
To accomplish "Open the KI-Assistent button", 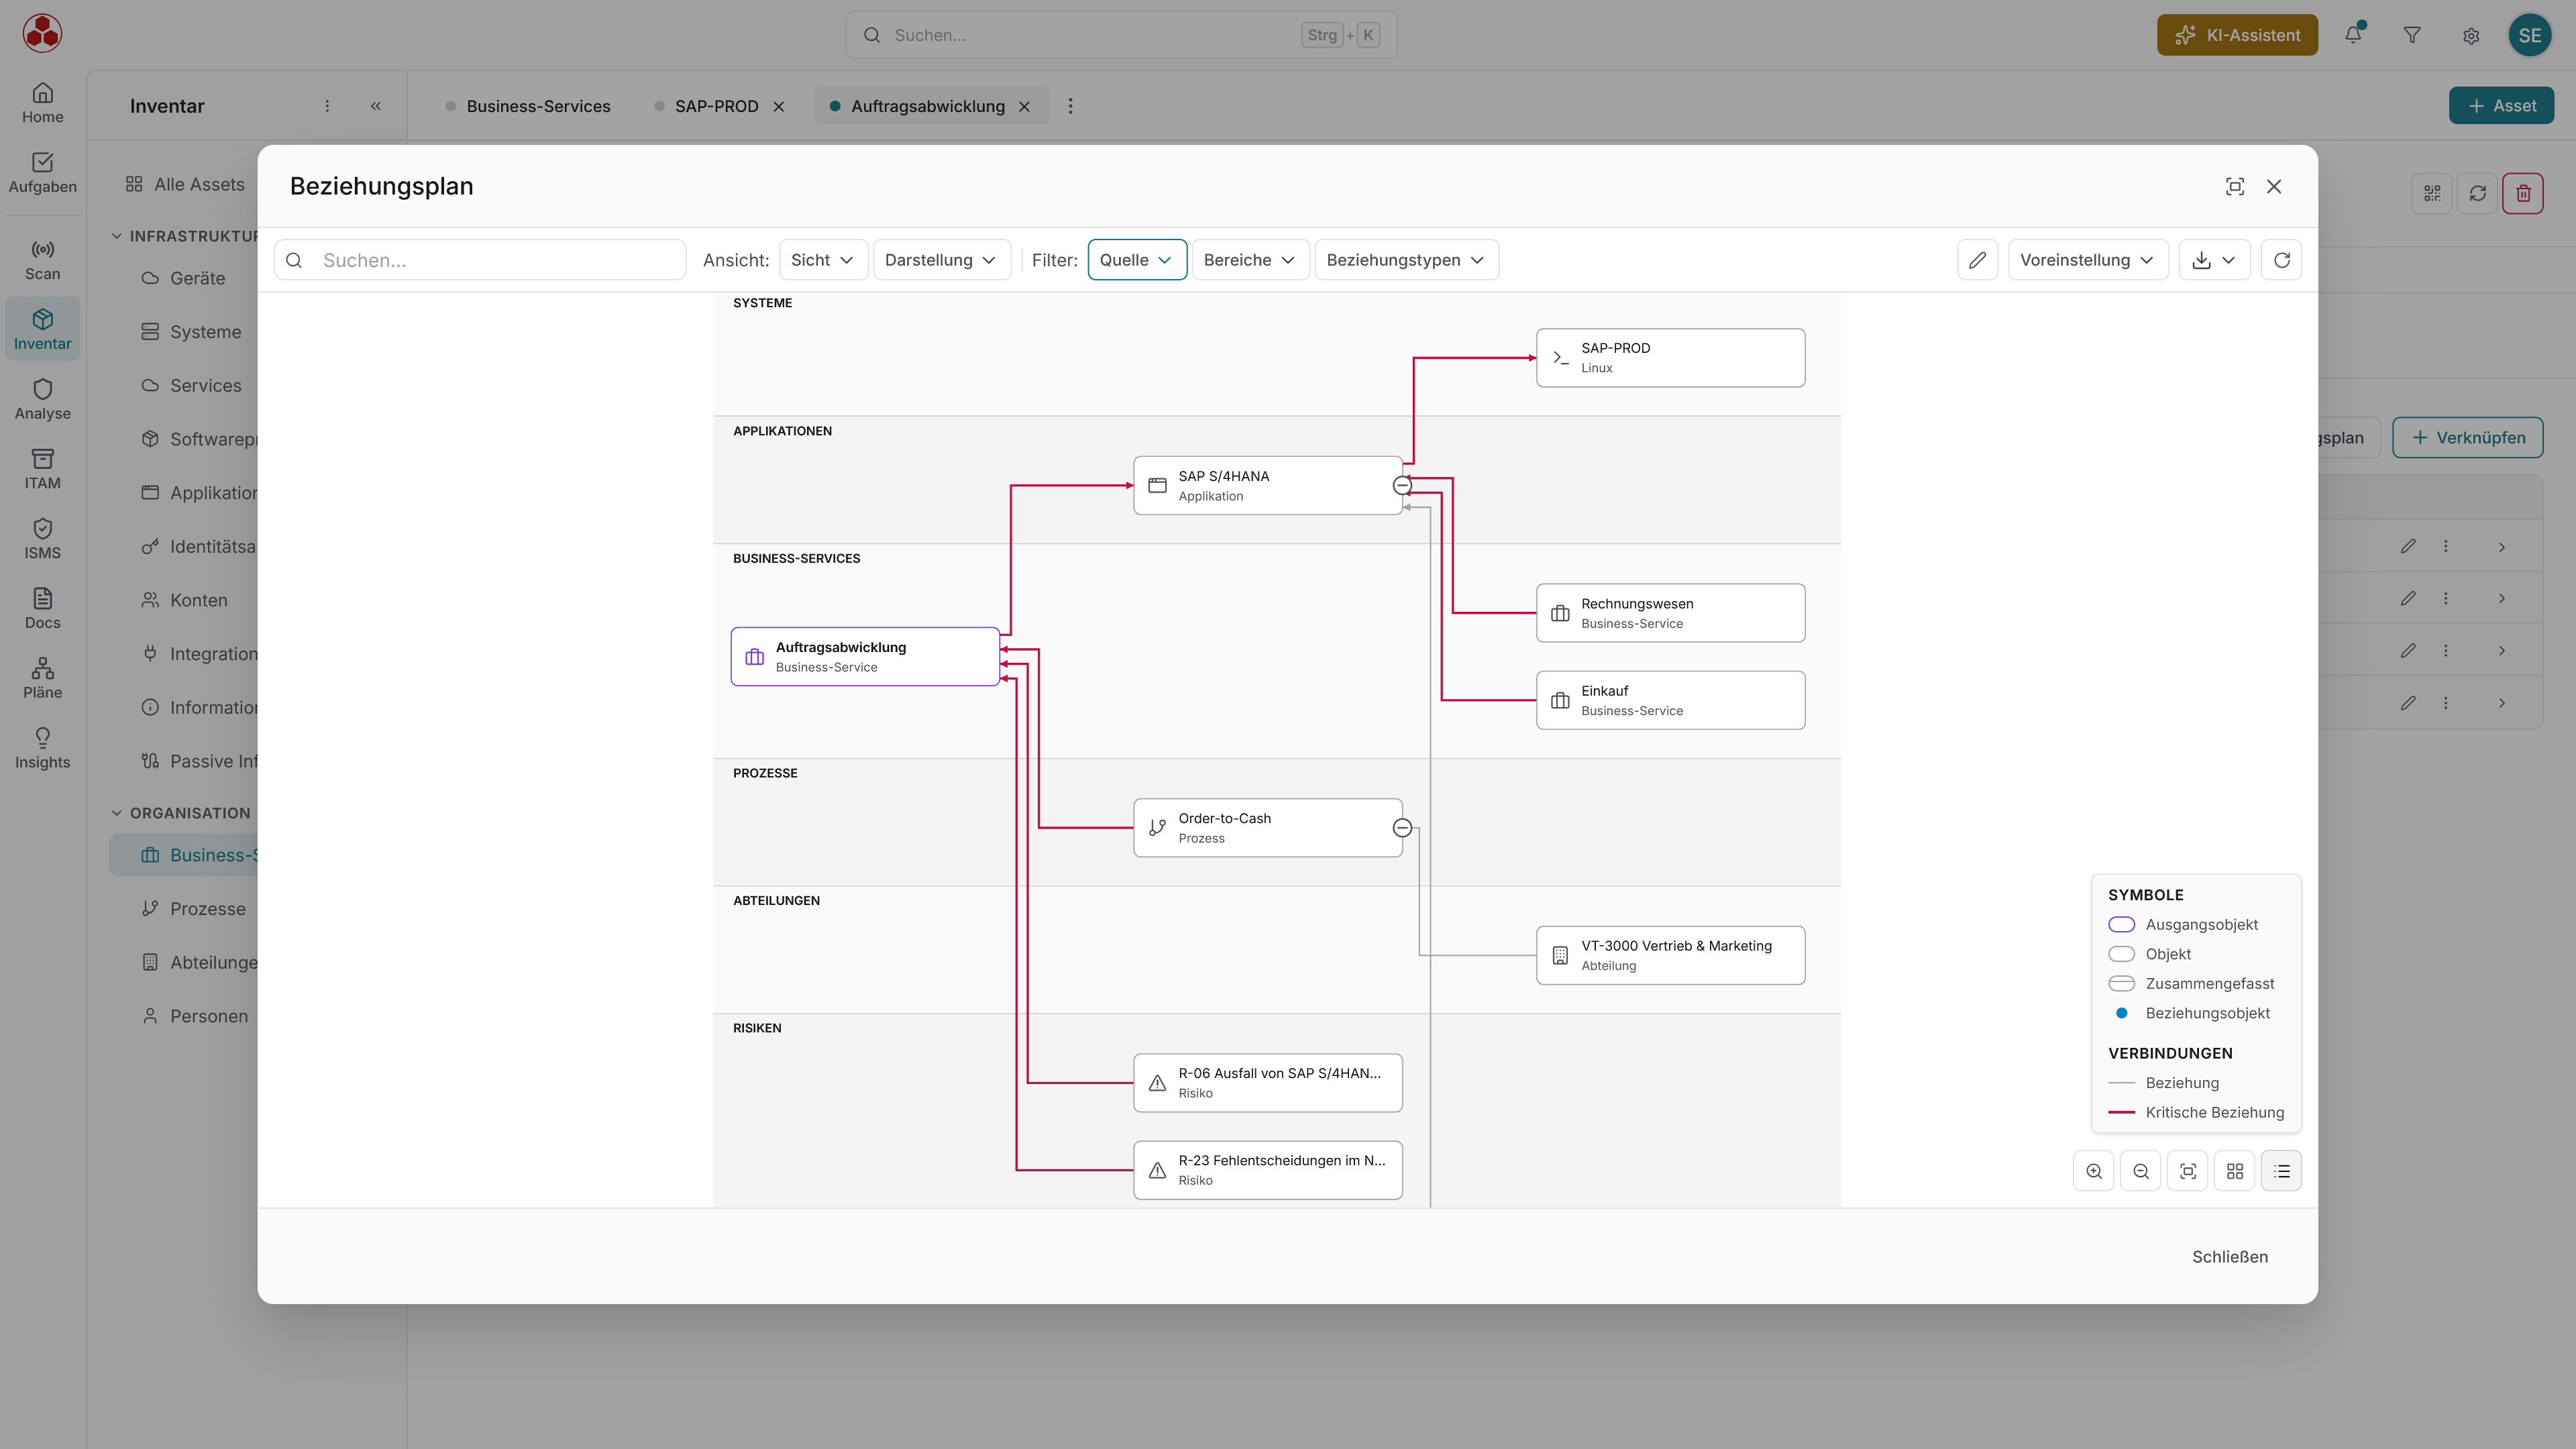I will point(2237,35).
